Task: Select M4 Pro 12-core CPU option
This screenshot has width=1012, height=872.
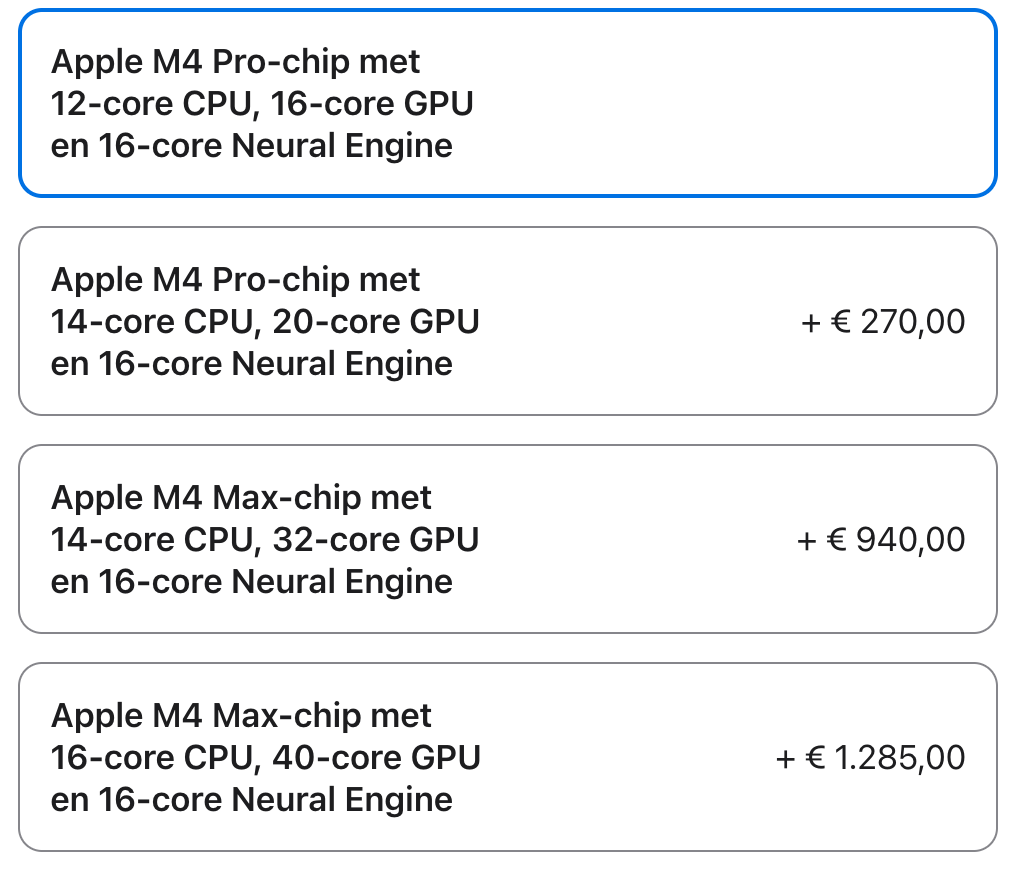Action: 508,103
